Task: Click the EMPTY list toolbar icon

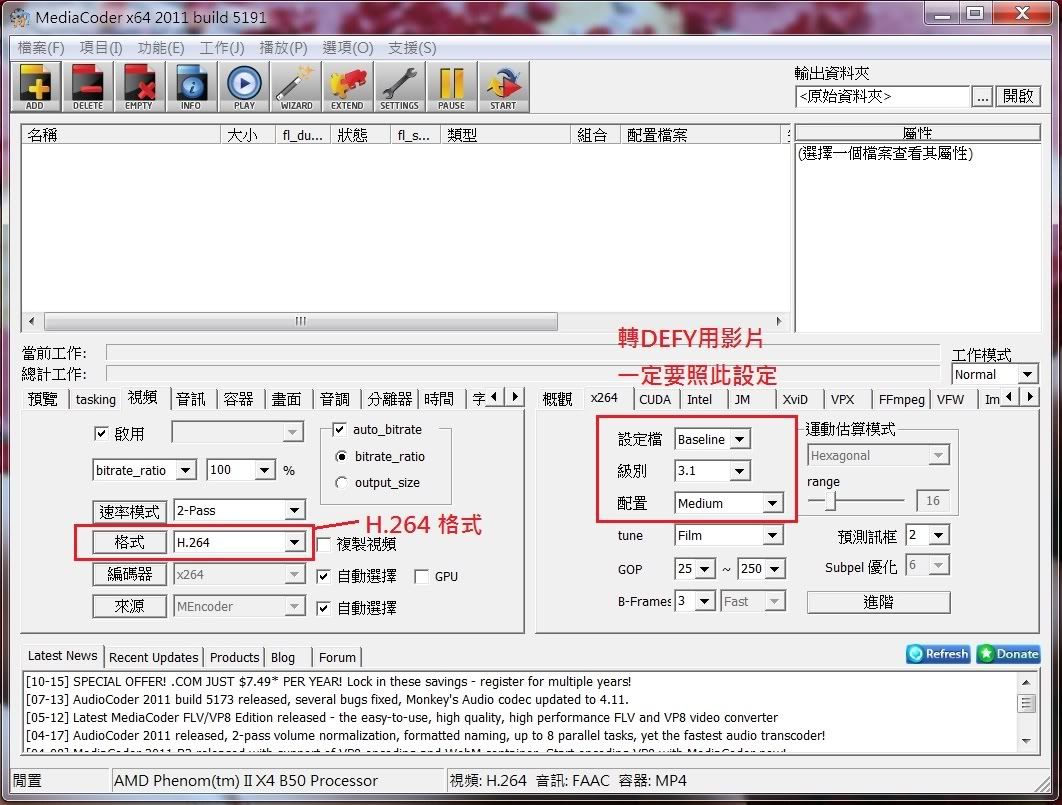Action: (x=140, y=87)
